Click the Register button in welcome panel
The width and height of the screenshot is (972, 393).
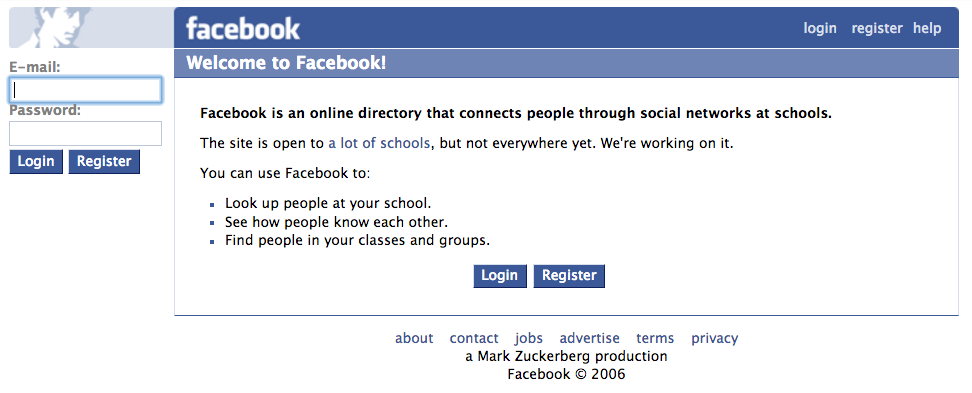click(569, 276)
